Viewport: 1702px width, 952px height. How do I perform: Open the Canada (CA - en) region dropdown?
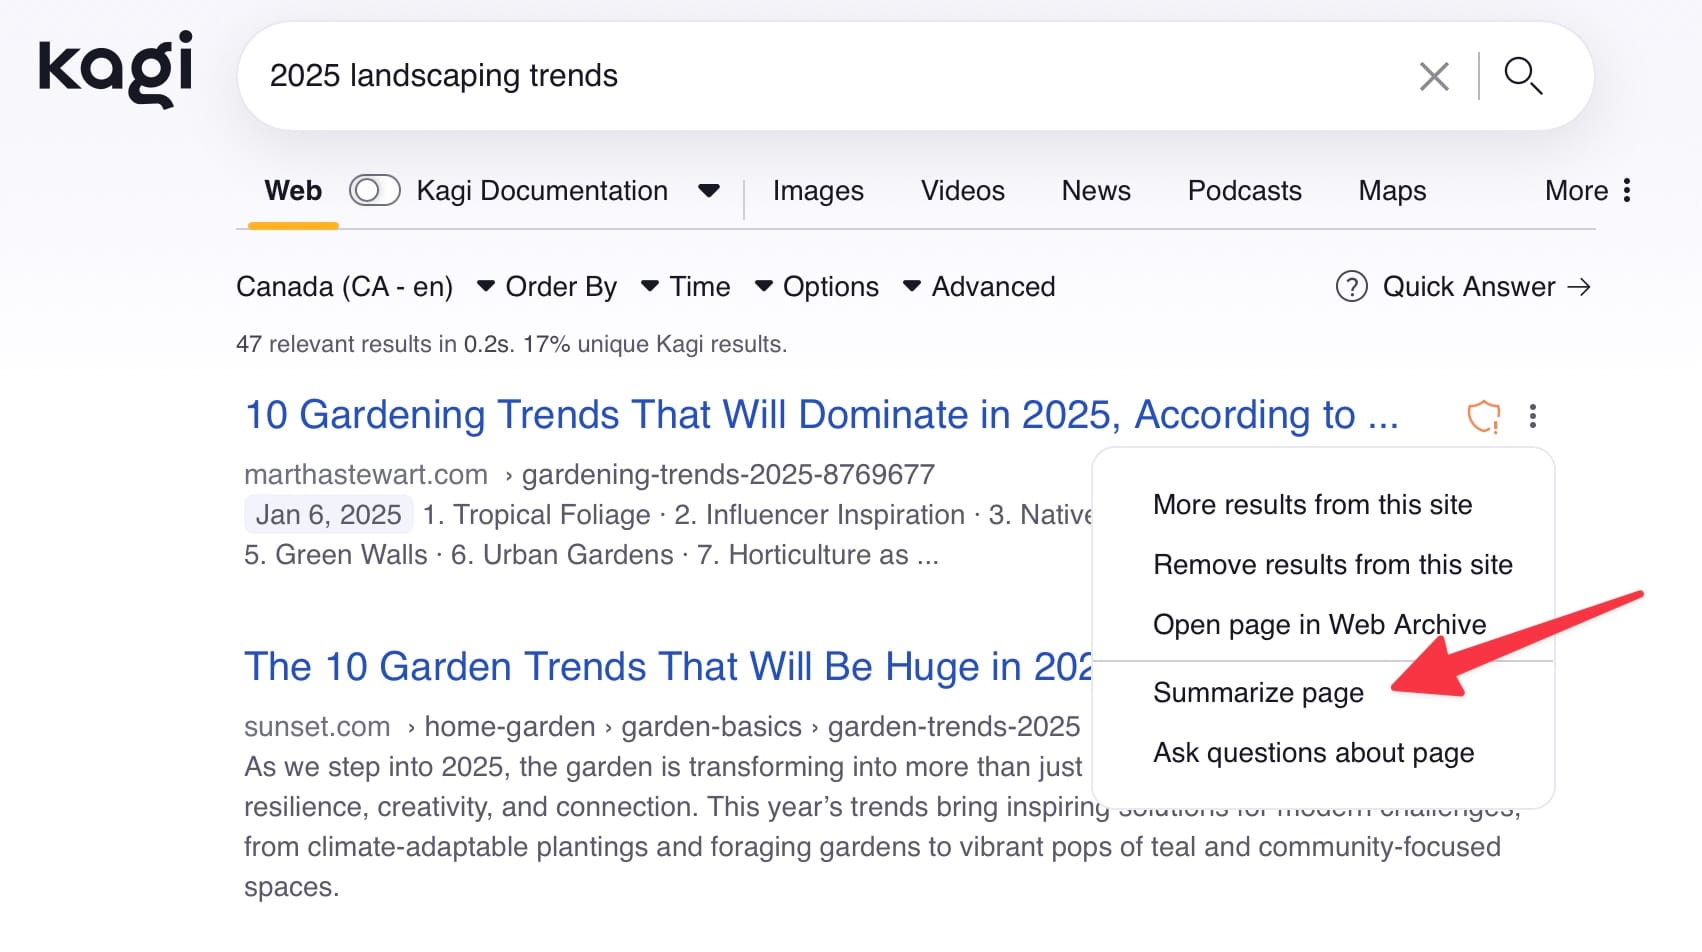click(x=364, y=287)
